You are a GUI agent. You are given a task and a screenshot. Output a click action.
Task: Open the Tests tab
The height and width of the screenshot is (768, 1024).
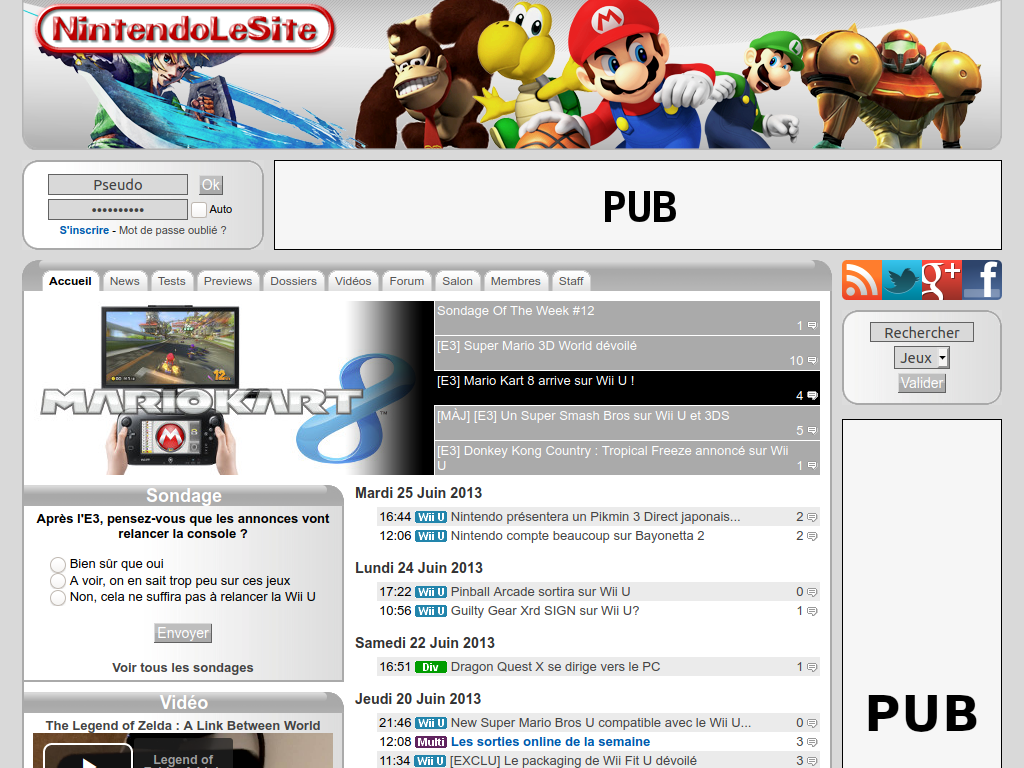[x=171, y=281]
